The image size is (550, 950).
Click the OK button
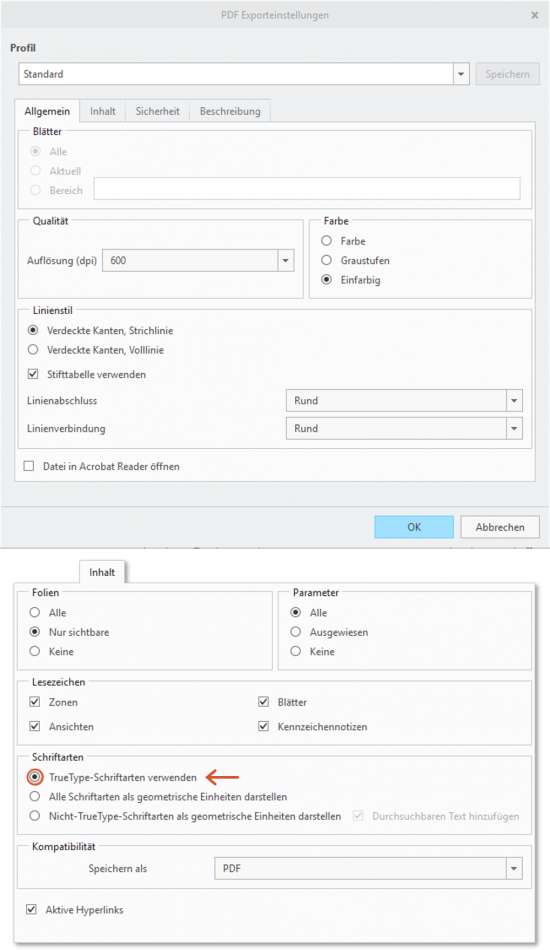[414, 527]
